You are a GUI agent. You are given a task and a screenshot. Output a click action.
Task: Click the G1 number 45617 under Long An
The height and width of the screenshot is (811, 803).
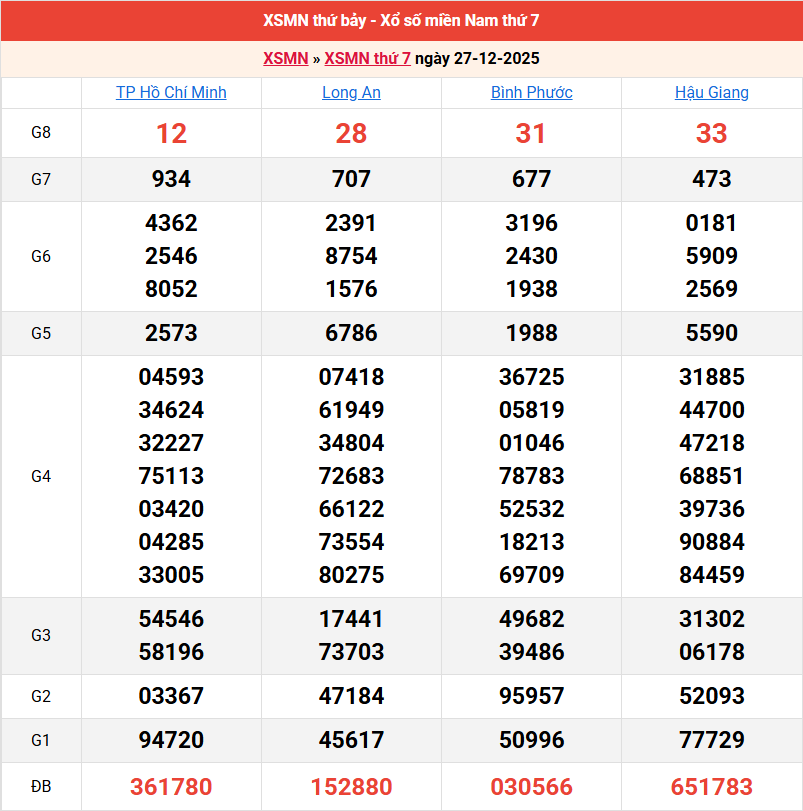tap(351, 742)
